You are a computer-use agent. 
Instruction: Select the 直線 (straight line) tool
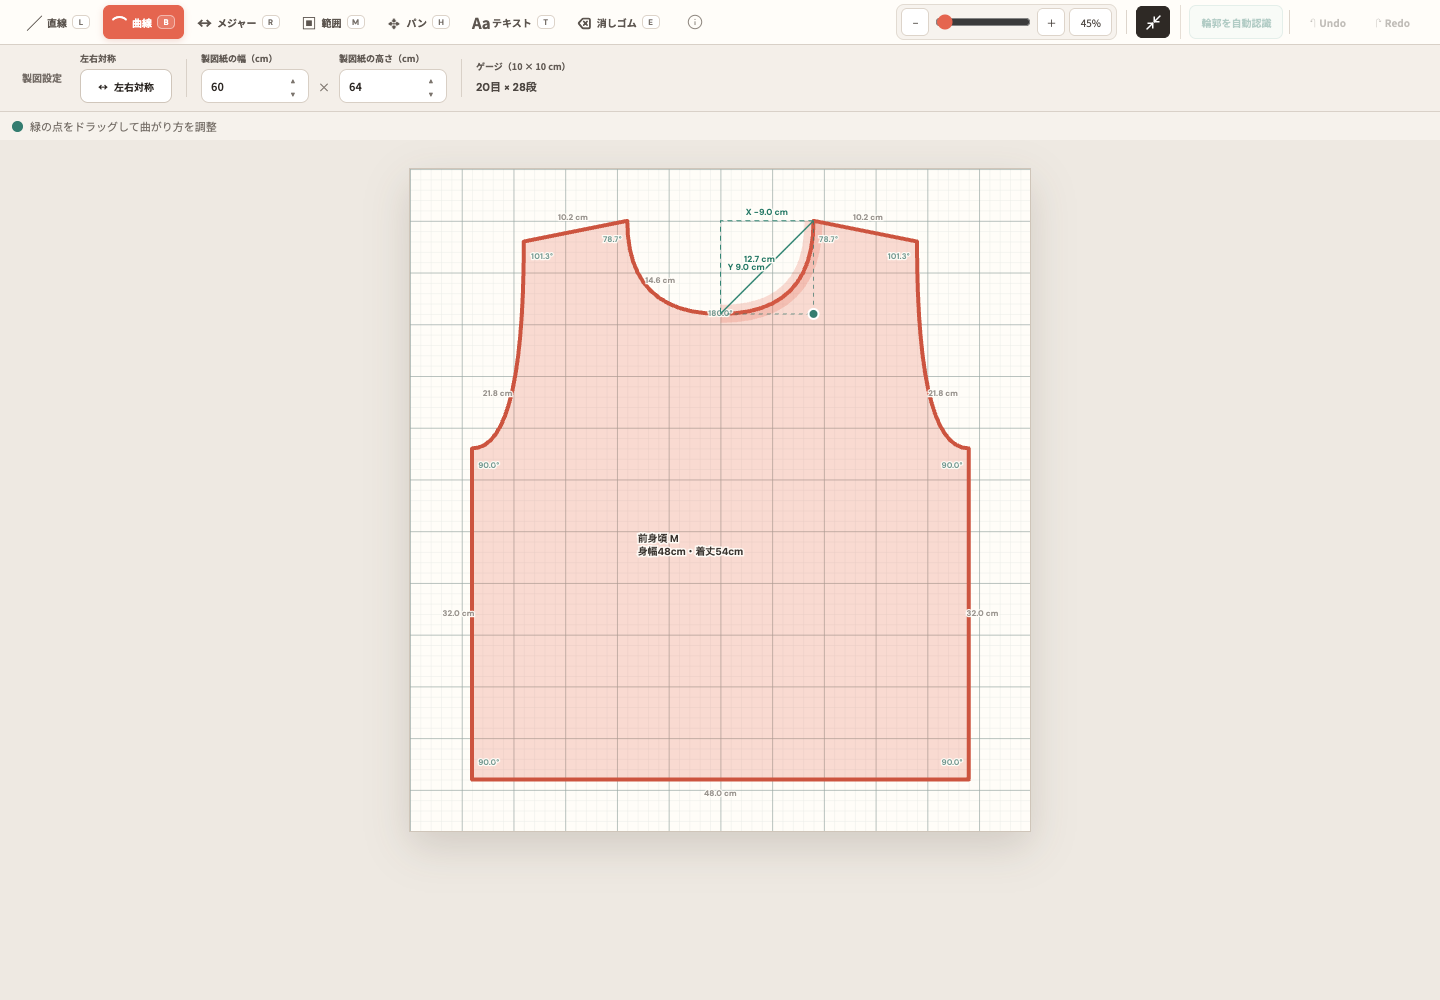point(58,22)
